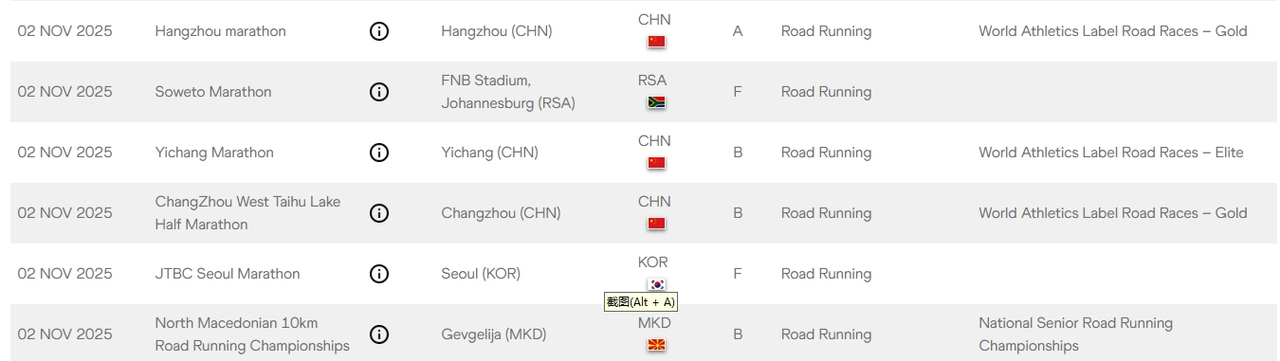Click China flag in Yichang Marathon row
Screen dimensions: 1280x361
[656, 163]
